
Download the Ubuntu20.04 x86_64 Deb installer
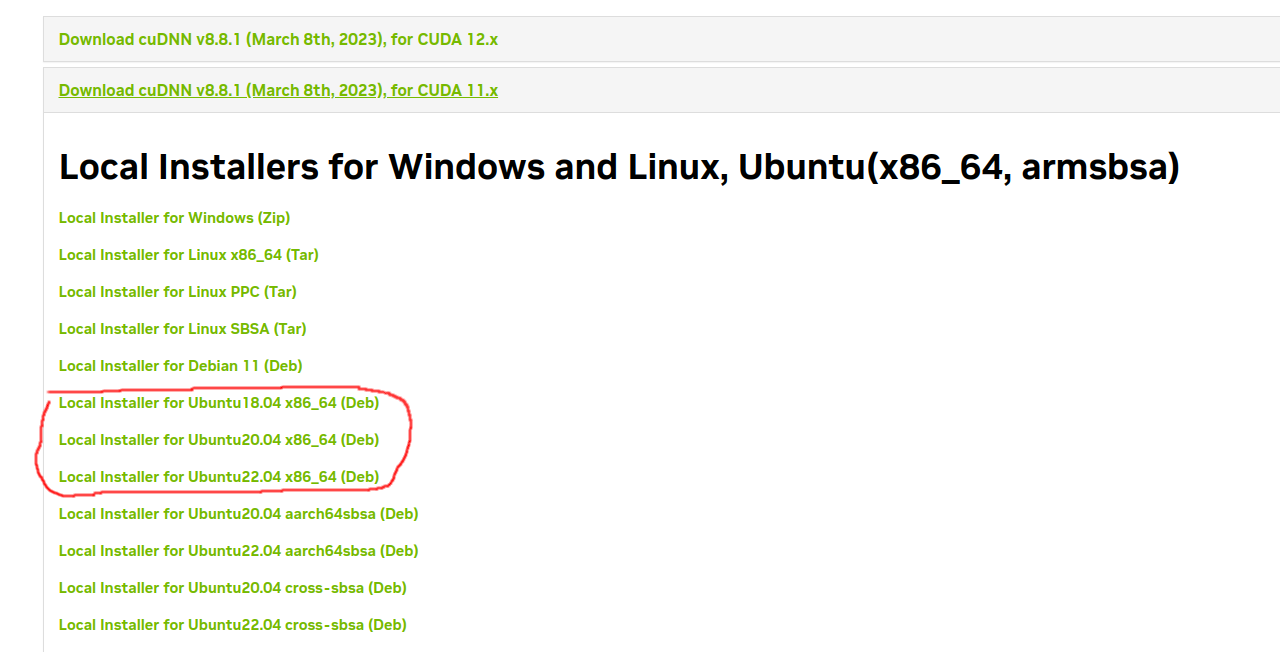[x=219, y=439]
